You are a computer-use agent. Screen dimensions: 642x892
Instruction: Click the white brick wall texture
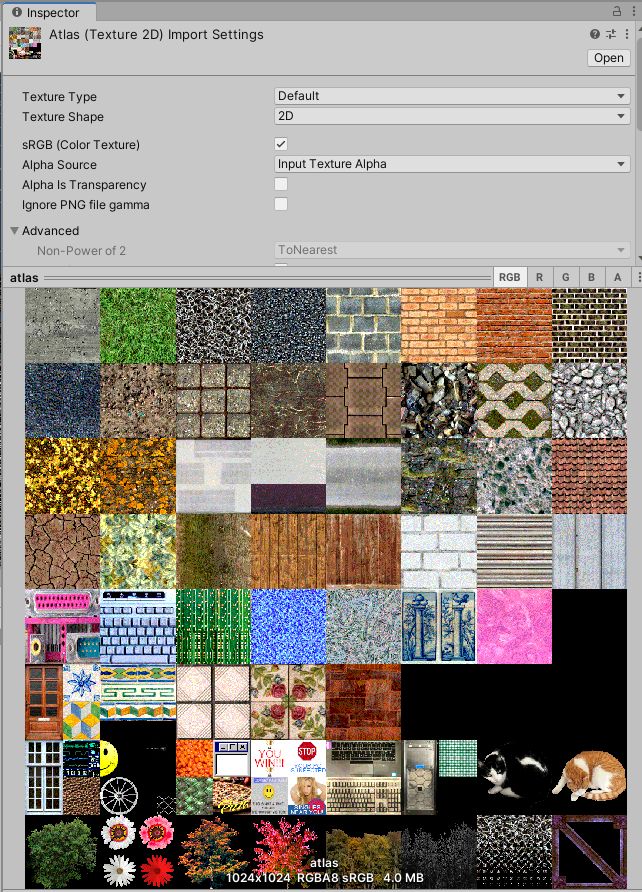[438, 551]
